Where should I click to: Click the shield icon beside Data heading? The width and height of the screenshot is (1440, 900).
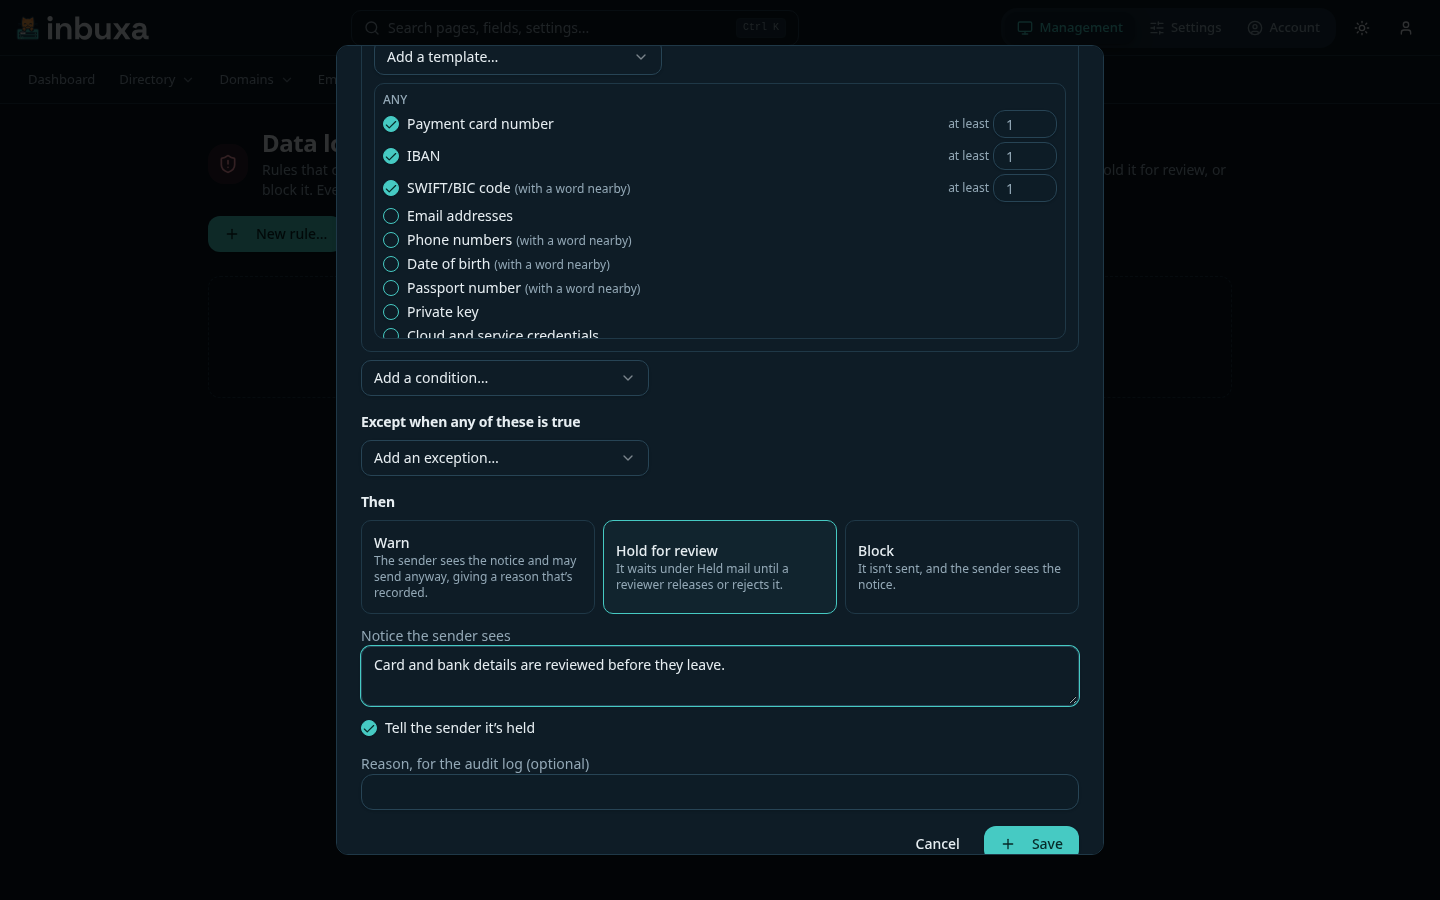click(228, 164)
